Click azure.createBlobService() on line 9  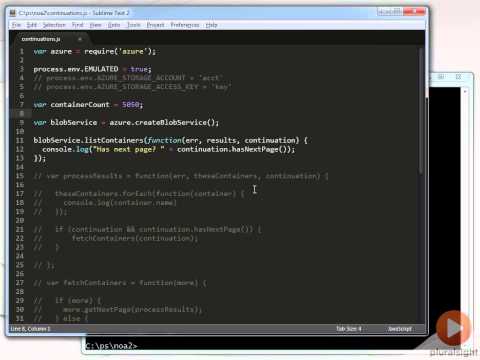162,122
